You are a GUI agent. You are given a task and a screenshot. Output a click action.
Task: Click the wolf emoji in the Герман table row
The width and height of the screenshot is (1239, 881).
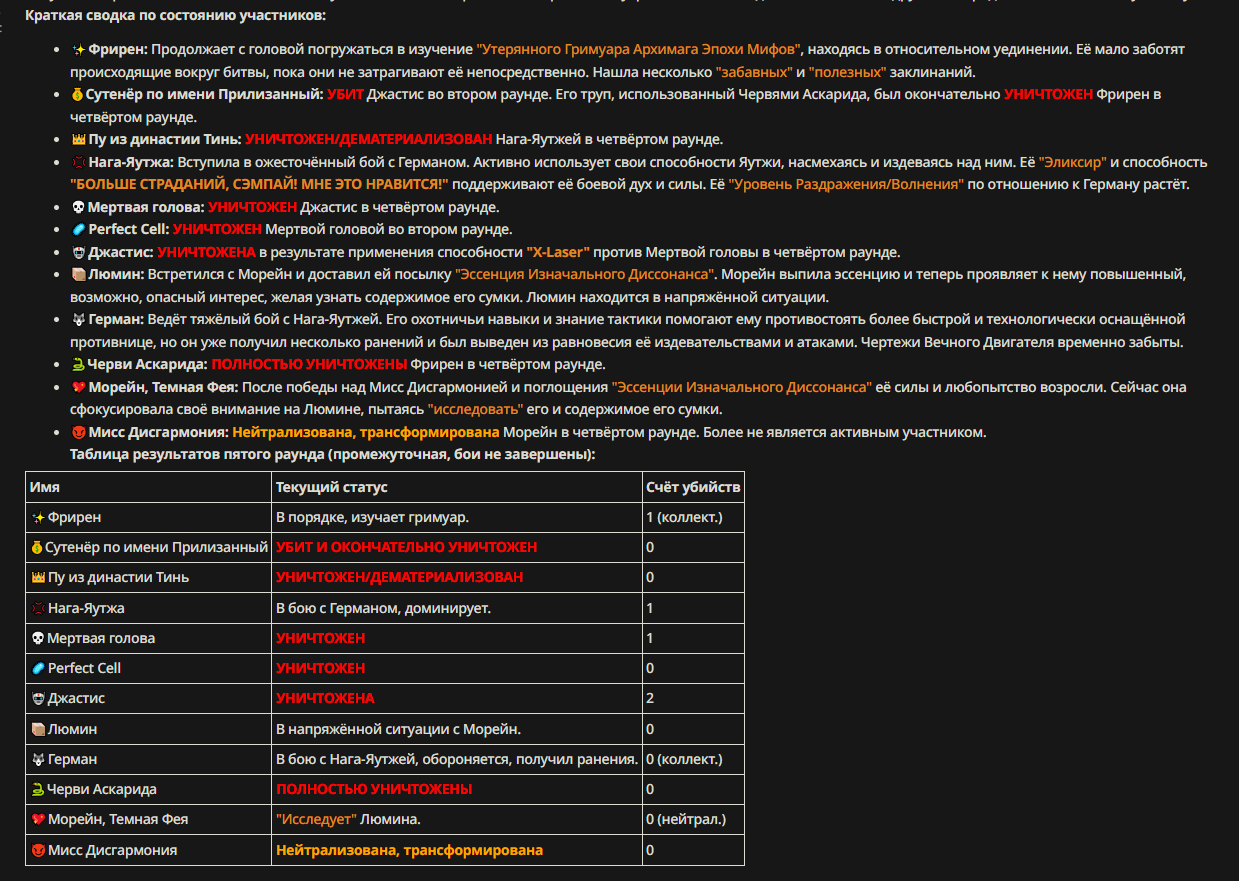pyautogui.click(x=38, y=759)
